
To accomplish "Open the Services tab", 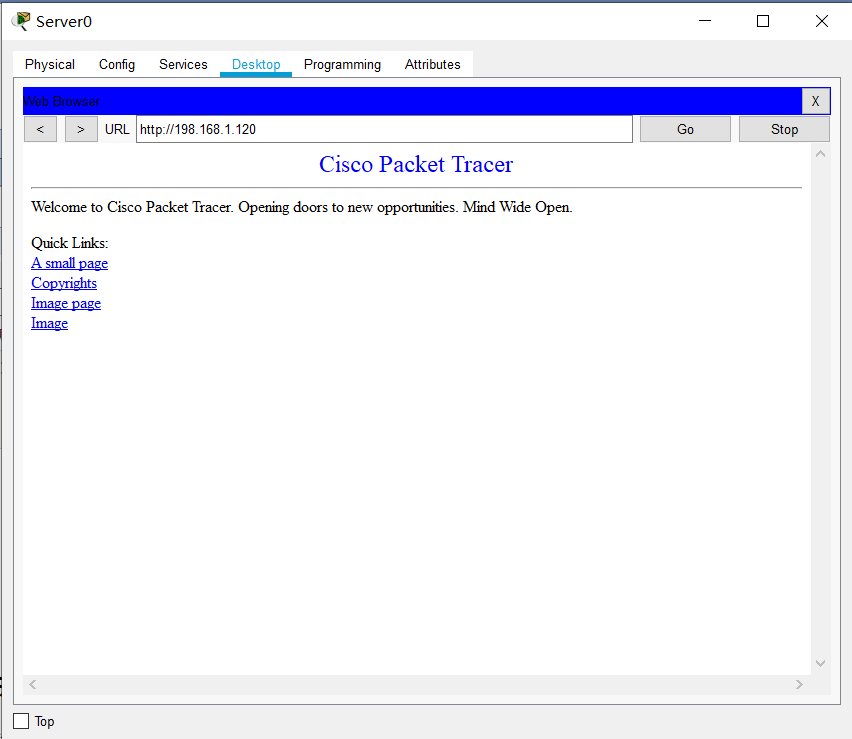I will 183,64.
